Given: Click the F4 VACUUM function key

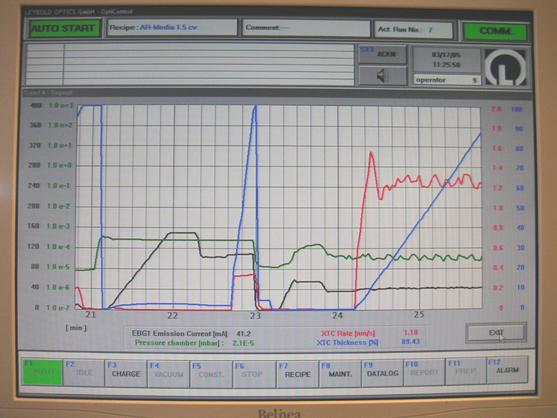Looking at the screenshot, I should [x=169, y=374].
